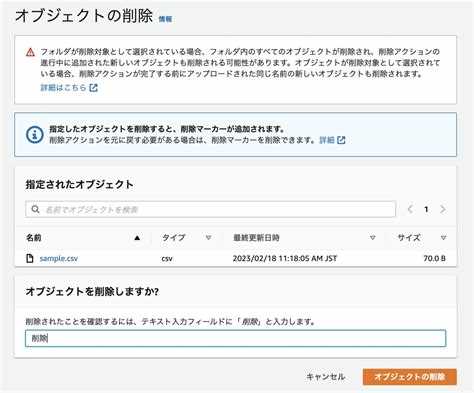Go to the next page arrow
The width and height of the screenshot is (474, 393).
click(443, 209)
